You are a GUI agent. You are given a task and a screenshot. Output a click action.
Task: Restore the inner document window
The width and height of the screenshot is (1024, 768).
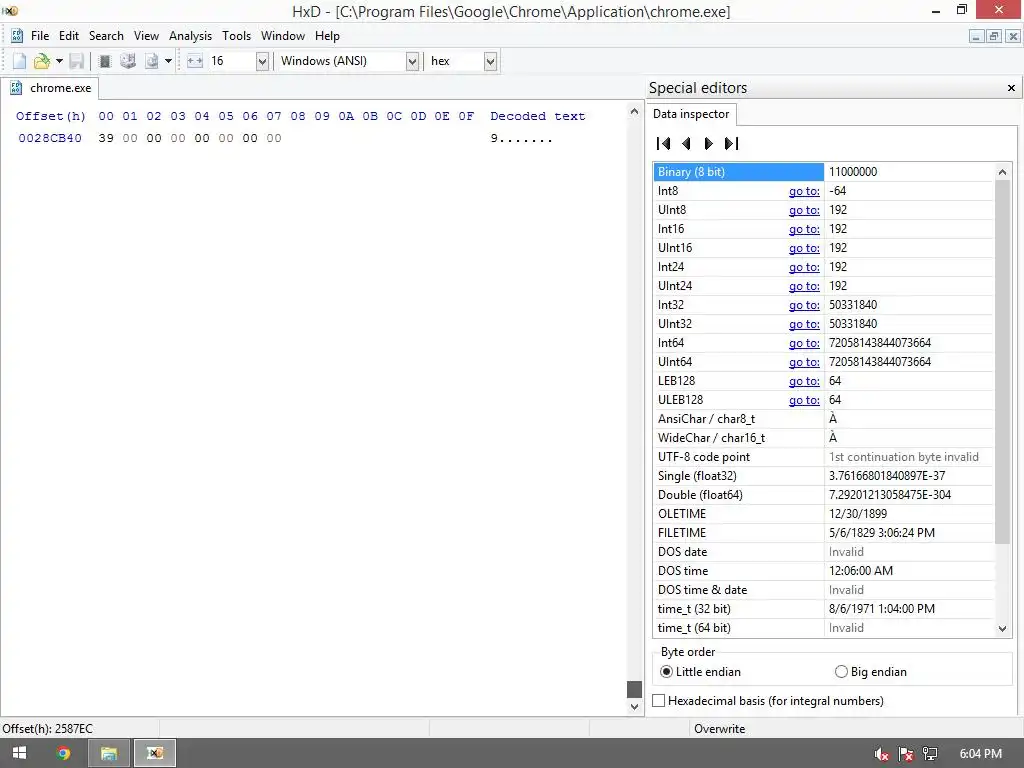pyautogui.click(x=993, y=37)
